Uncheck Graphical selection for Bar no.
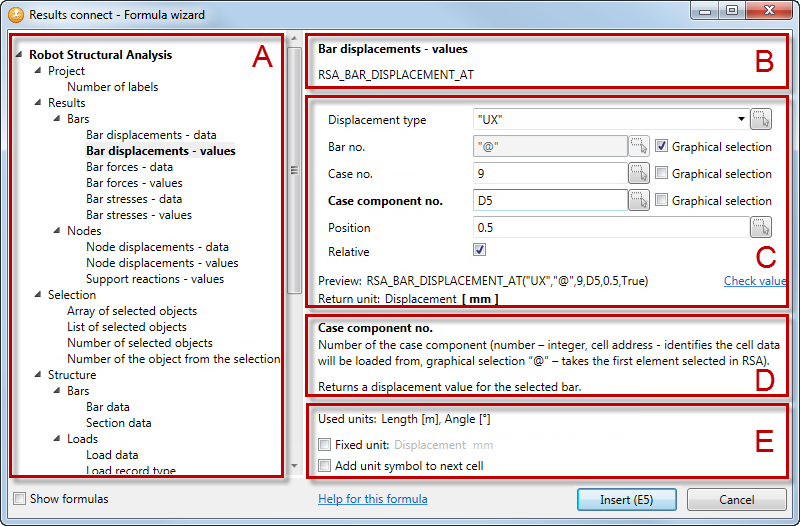This screenshot has height=526, width=800. click(x=661, y=146)
